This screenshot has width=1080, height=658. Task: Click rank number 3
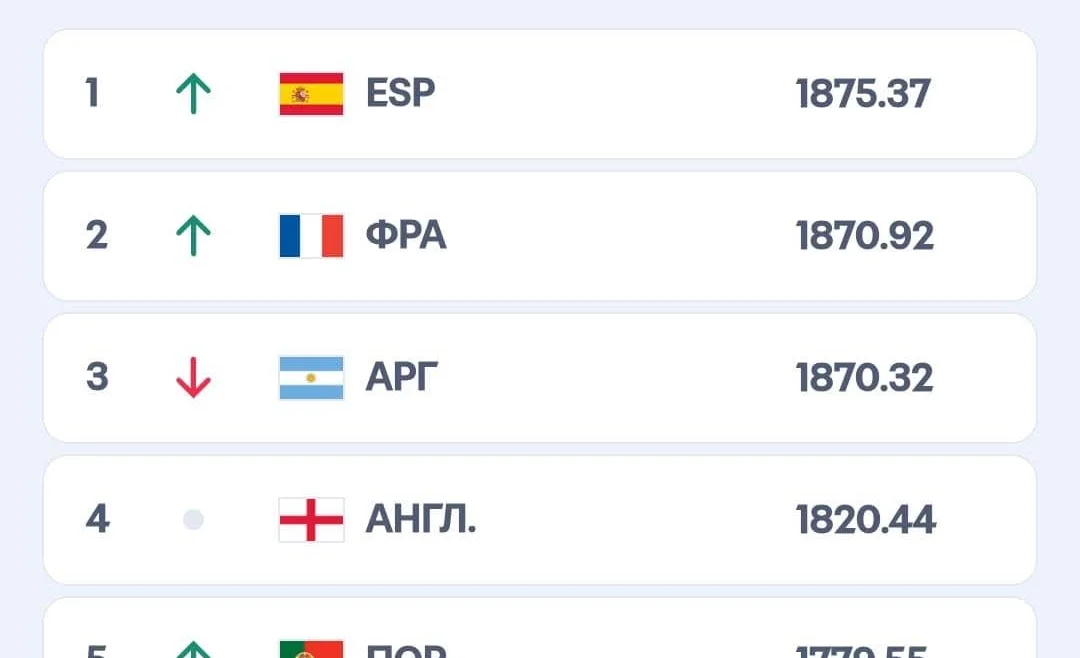click(x=97, y=378)
